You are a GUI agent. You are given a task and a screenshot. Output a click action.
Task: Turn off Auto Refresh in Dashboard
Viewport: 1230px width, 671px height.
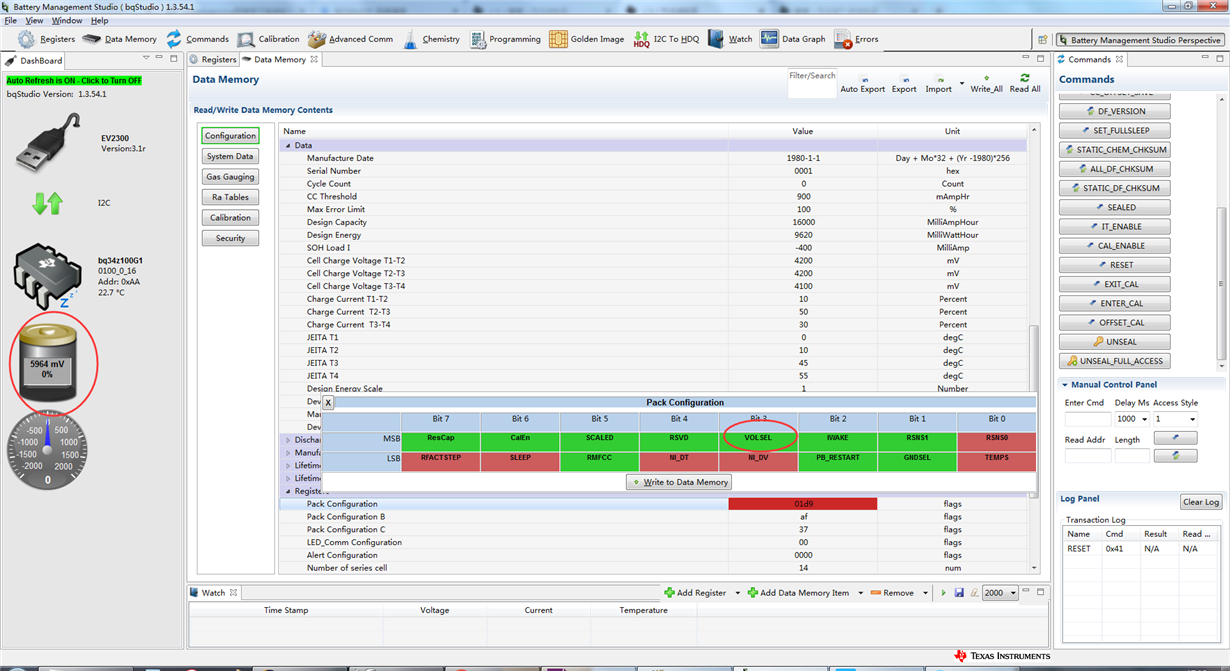point(74,80)
